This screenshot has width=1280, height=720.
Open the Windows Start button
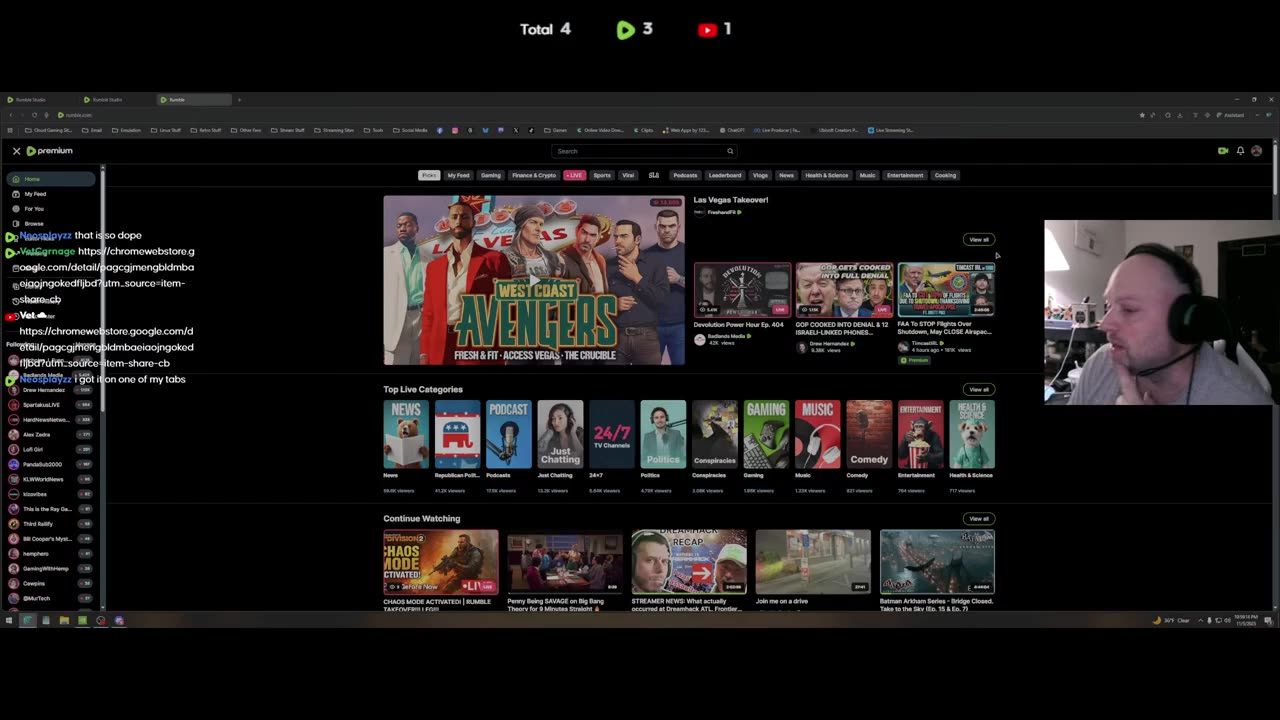pyautogui.click(x=9, y=621)
